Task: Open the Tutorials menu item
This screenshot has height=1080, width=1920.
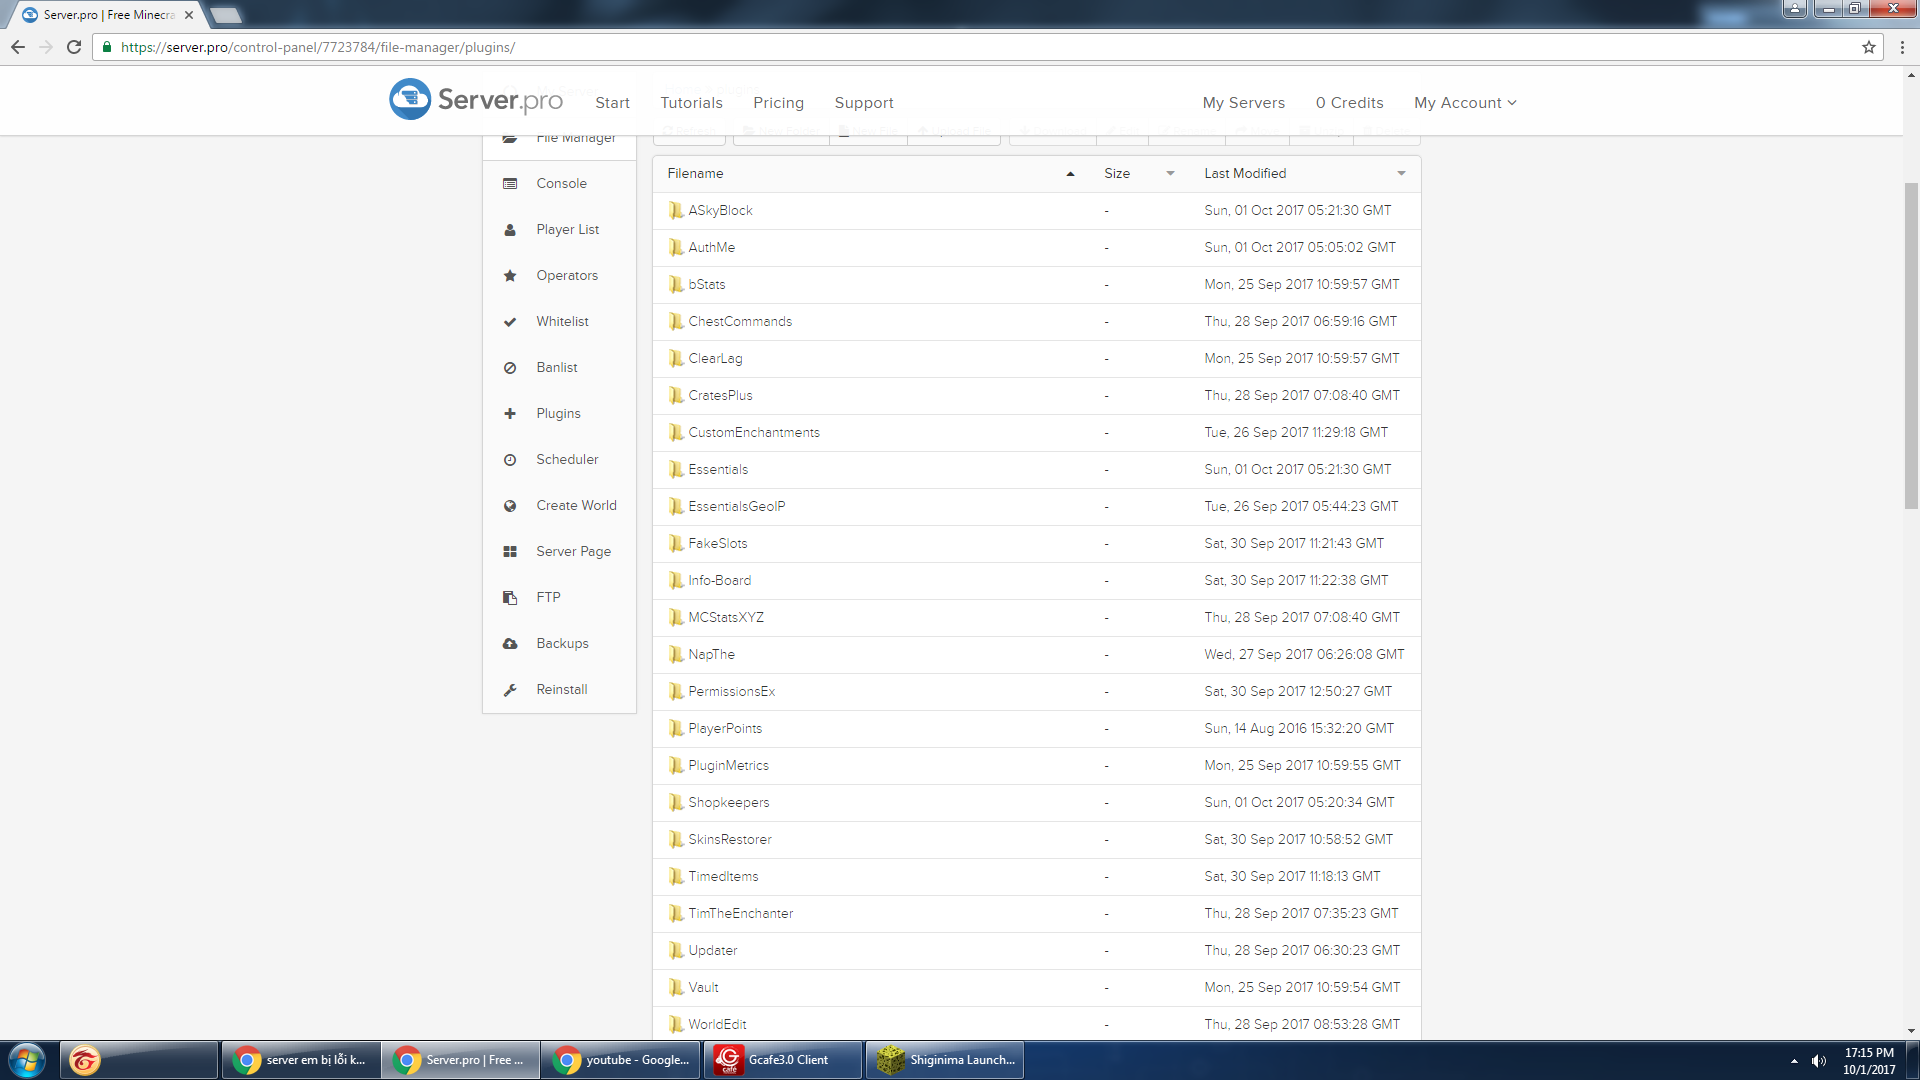Action: click(691, 103)
